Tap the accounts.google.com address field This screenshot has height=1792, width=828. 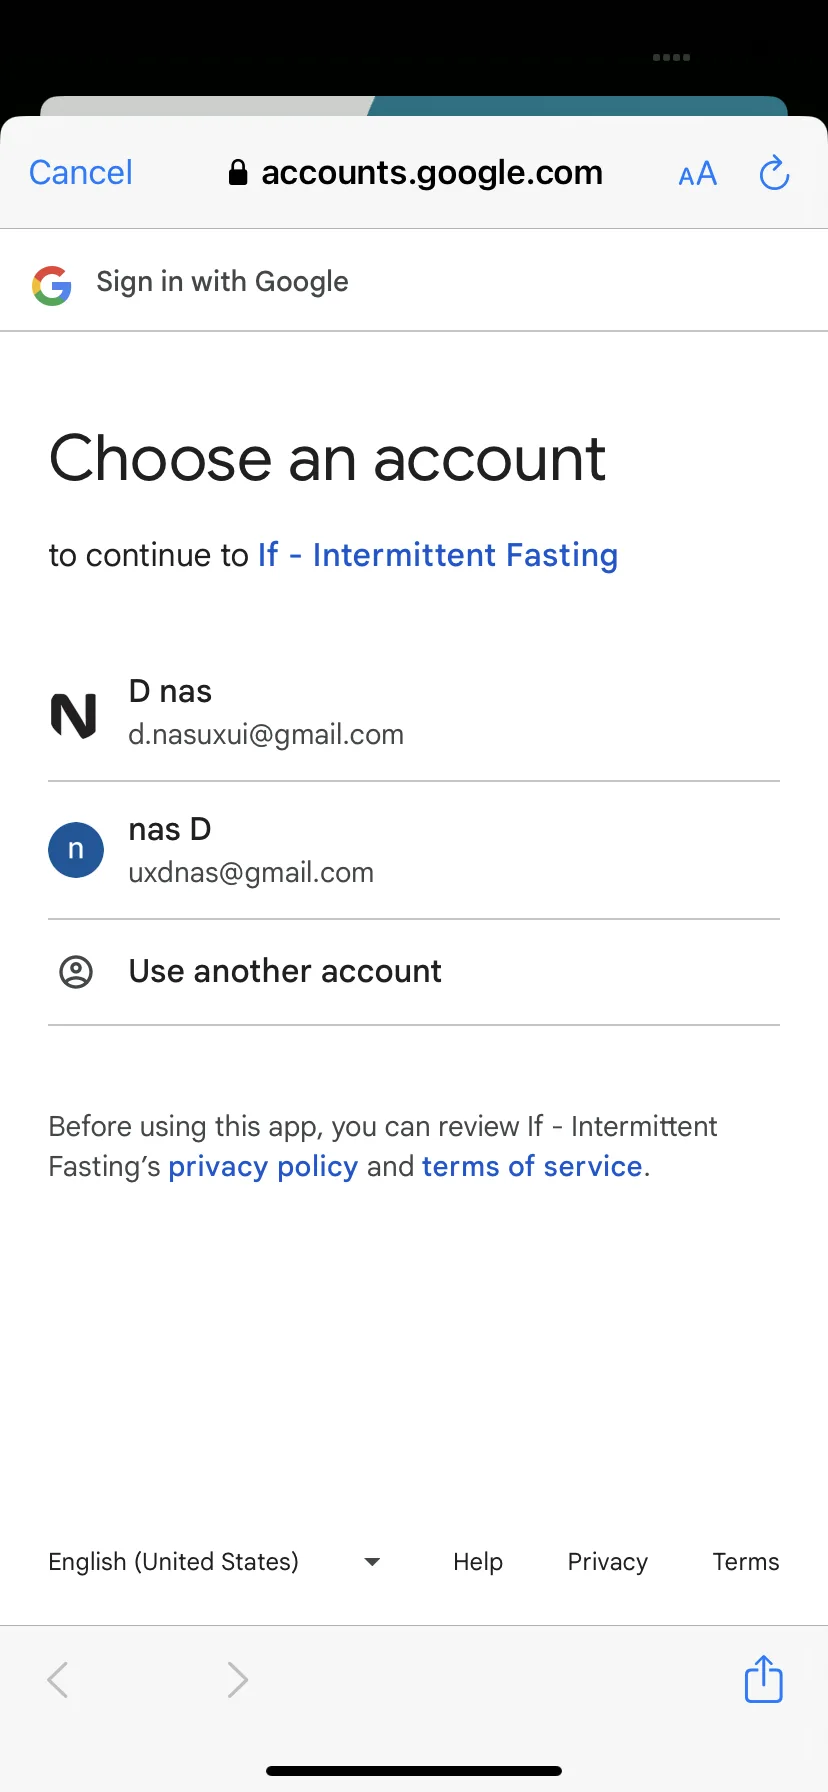(x=415, y=173)
